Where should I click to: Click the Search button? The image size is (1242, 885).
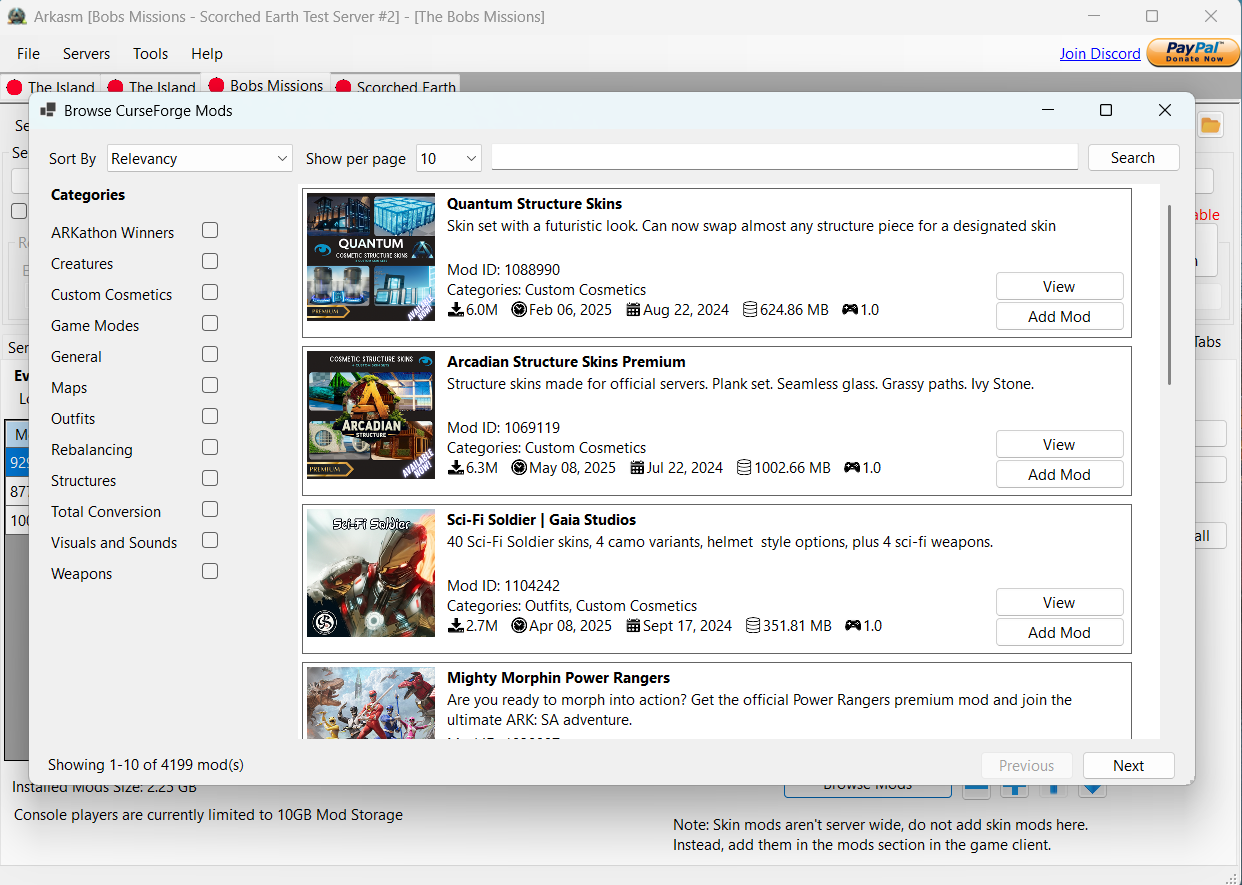pyautogui.click(x=1132, y=158)
